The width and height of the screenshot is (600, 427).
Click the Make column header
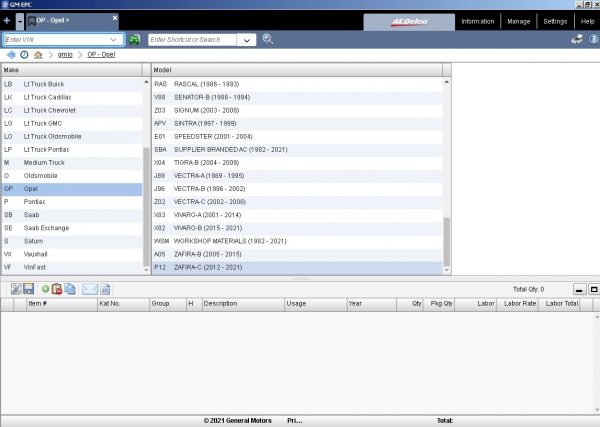(72, 70)
